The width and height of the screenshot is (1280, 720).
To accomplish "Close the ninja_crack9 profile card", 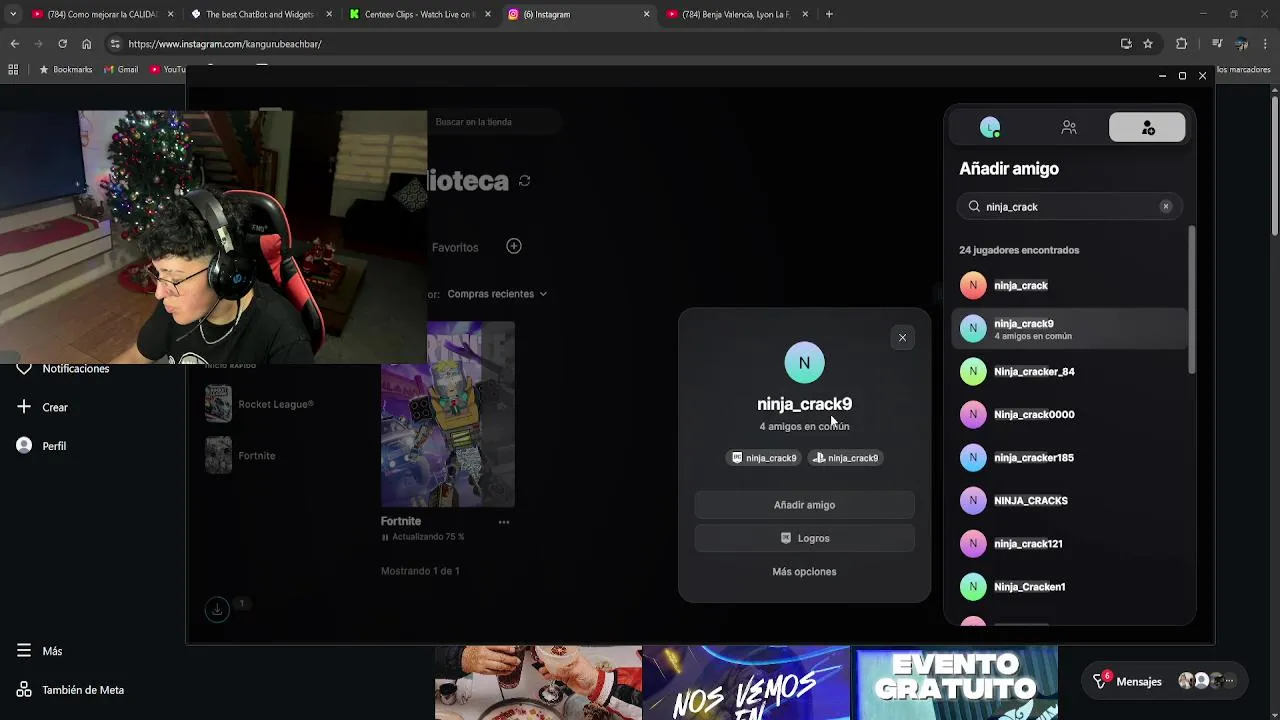I will (902, 338).
